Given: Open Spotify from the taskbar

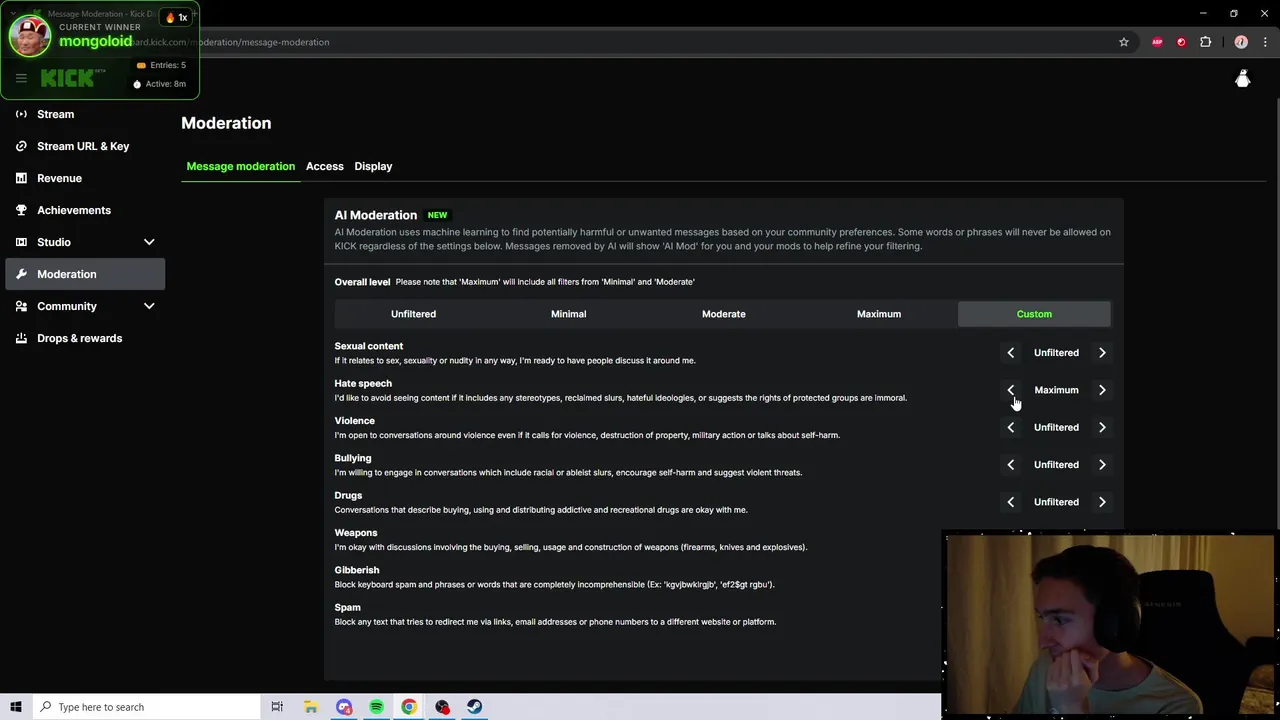Looking at the screenshot, I should click(x=376, y=707).
